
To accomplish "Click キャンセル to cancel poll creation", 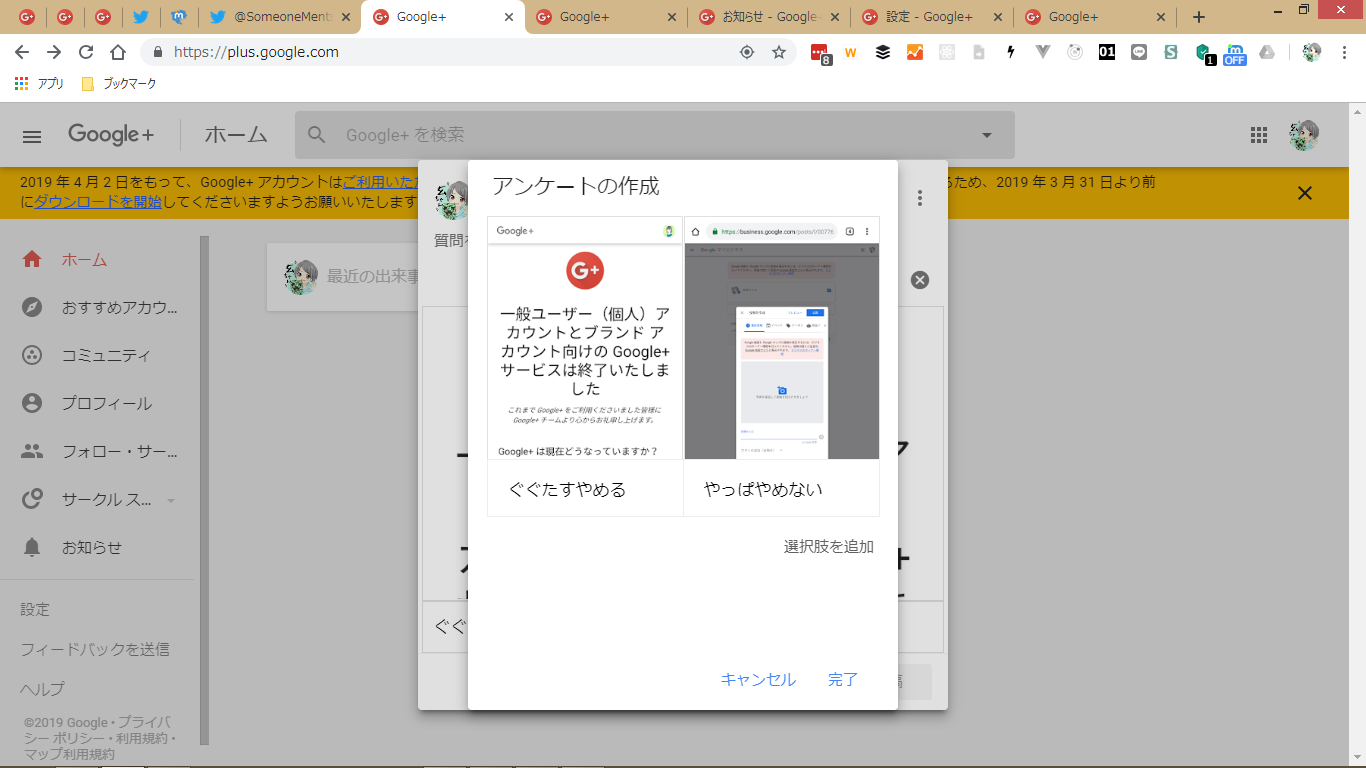I will tap(758, 679).
